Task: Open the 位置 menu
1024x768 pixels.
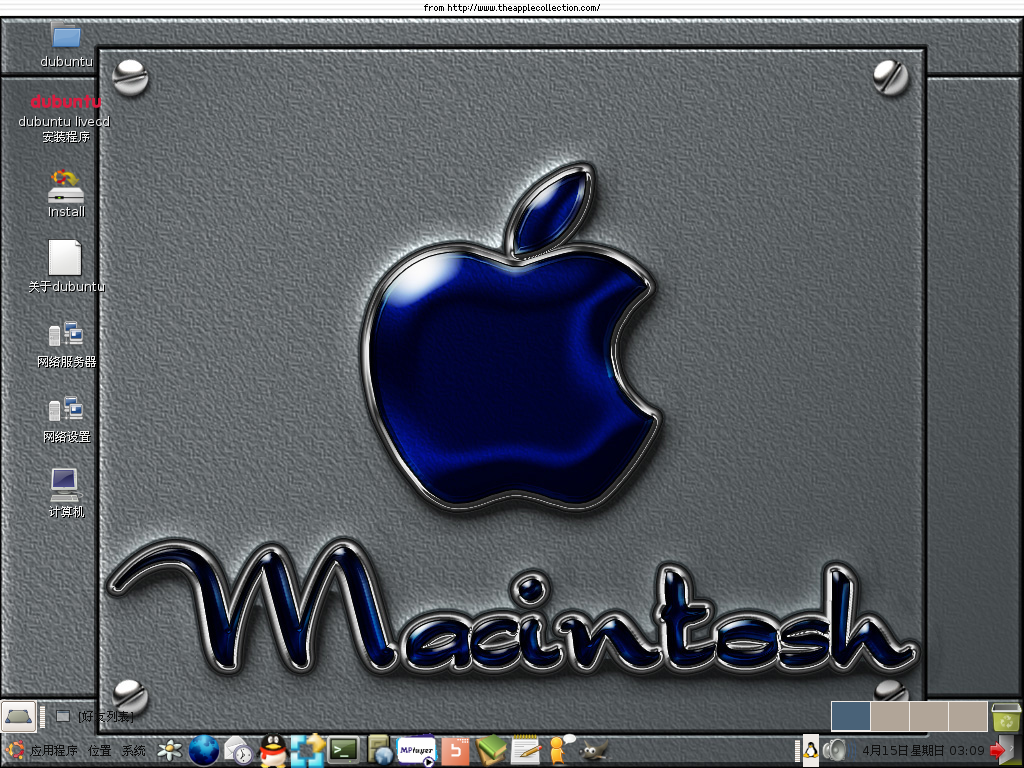Action: [x=100, y=751]
